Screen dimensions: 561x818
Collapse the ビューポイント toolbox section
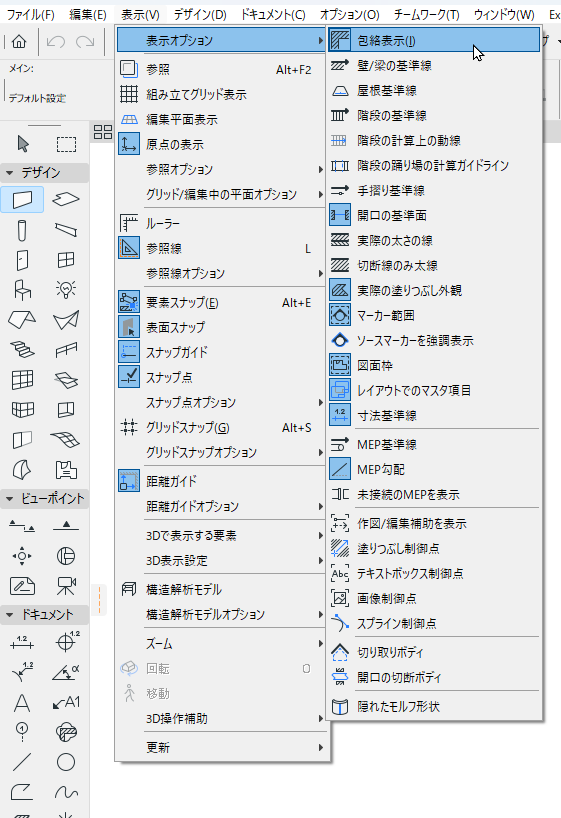(9, 499)
